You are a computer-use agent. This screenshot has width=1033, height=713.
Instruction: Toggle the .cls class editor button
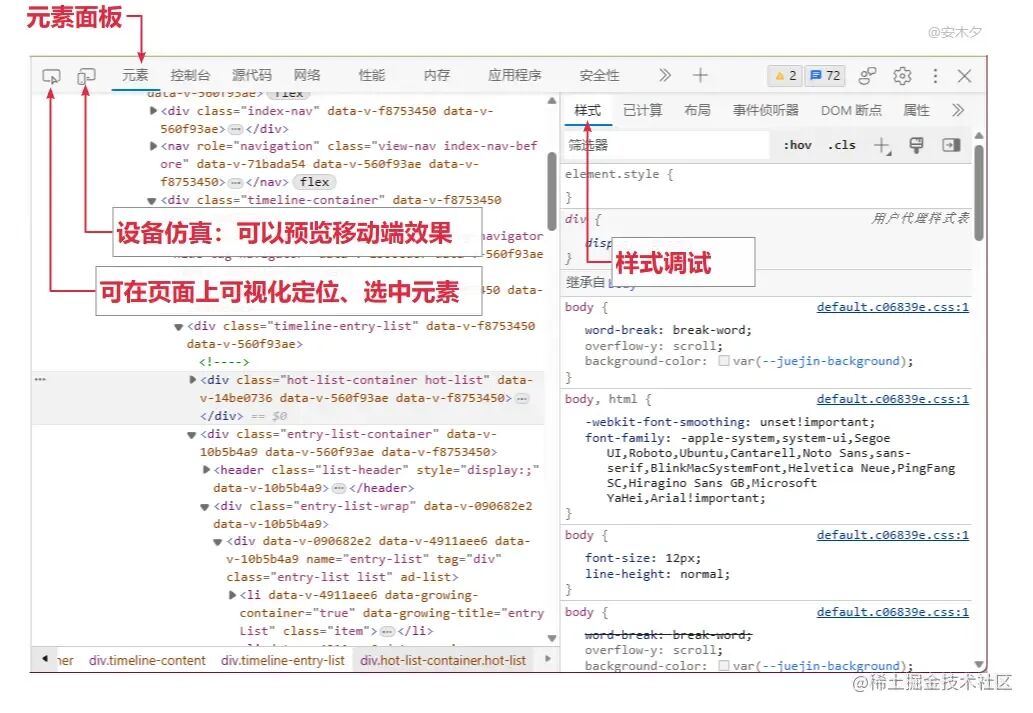842,145
